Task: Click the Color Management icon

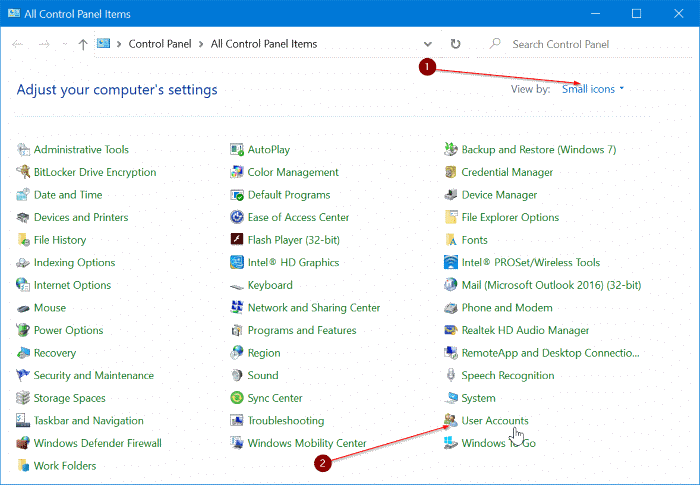Action: 237,172
